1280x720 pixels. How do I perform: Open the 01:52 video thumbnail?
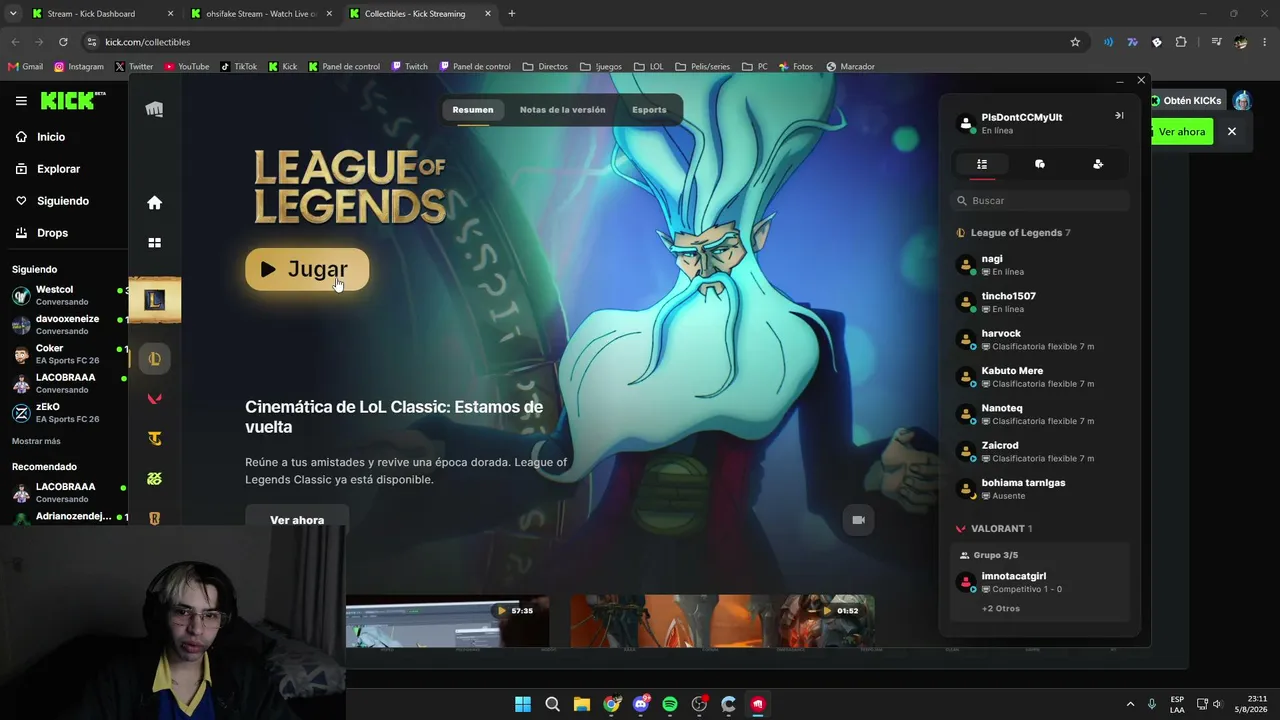(x=722, y=621)
